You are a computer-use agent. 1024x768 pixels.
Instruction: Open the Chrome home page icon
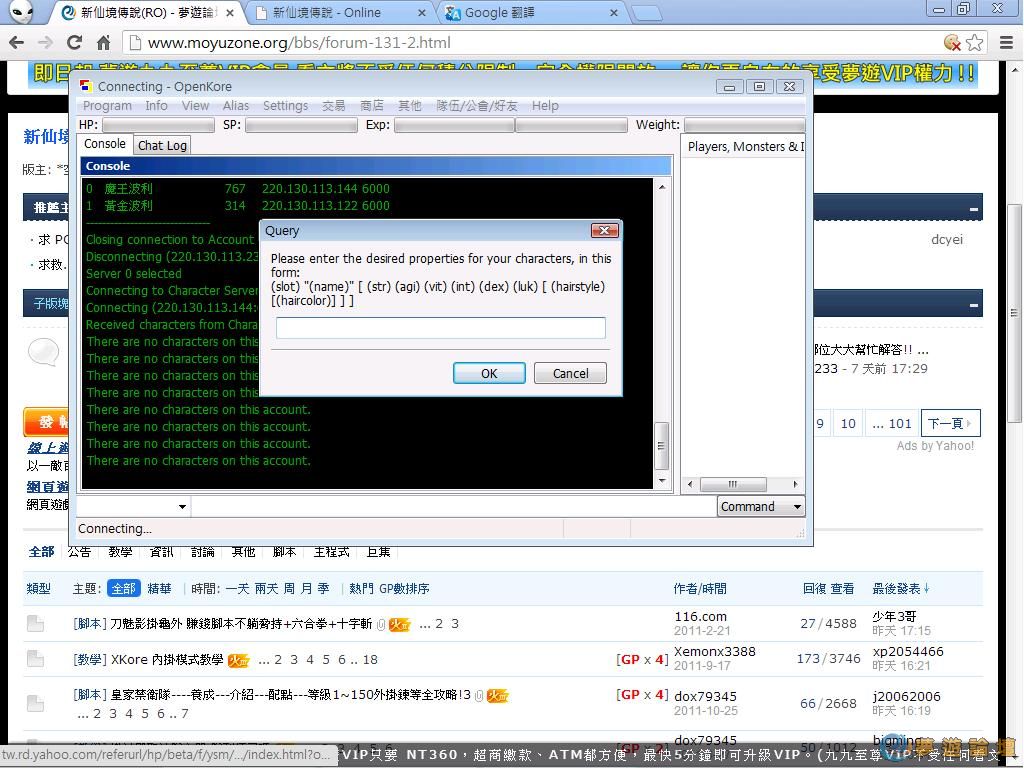click(x=103, y=42)
